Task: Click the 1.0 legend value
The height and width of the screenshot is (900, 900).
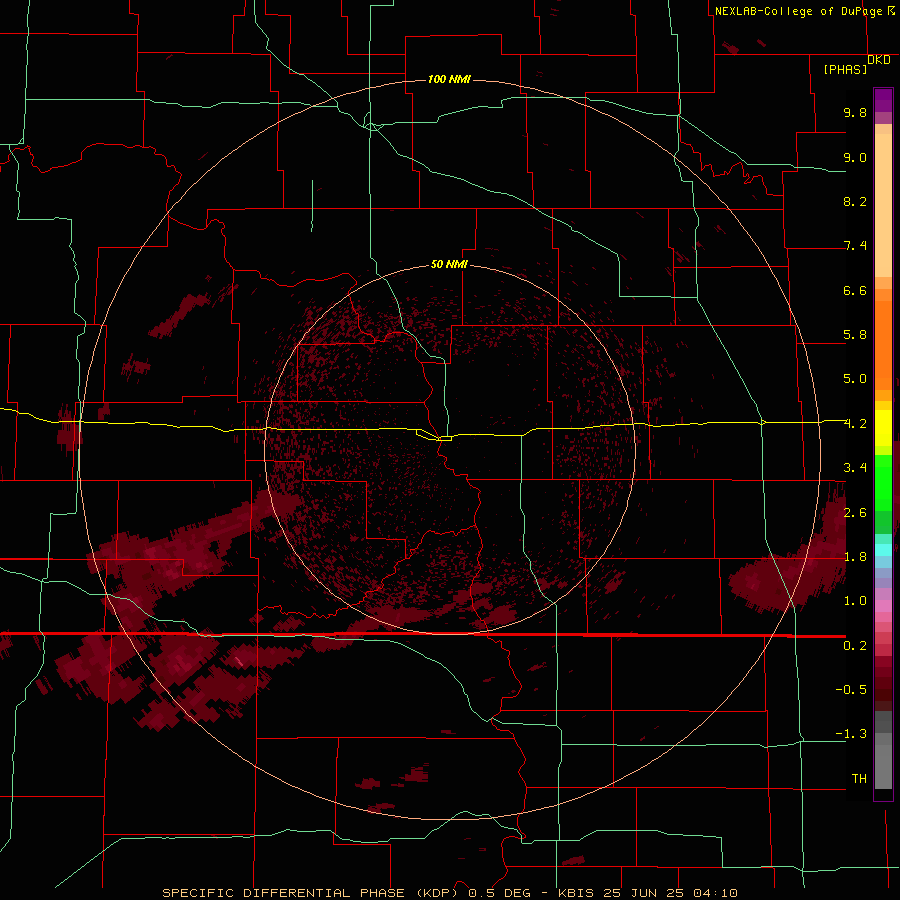Action: (x=855, y=601)
